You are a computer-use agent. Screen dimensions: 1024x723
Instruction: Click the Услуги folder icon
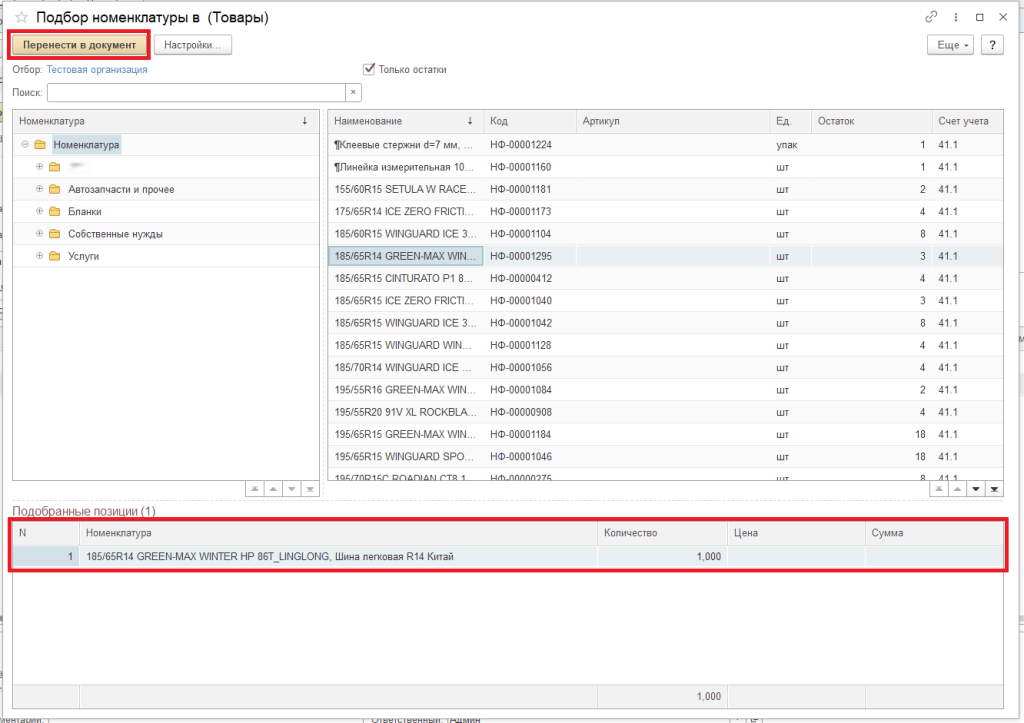pyautogui.click(x=55, y=257)
